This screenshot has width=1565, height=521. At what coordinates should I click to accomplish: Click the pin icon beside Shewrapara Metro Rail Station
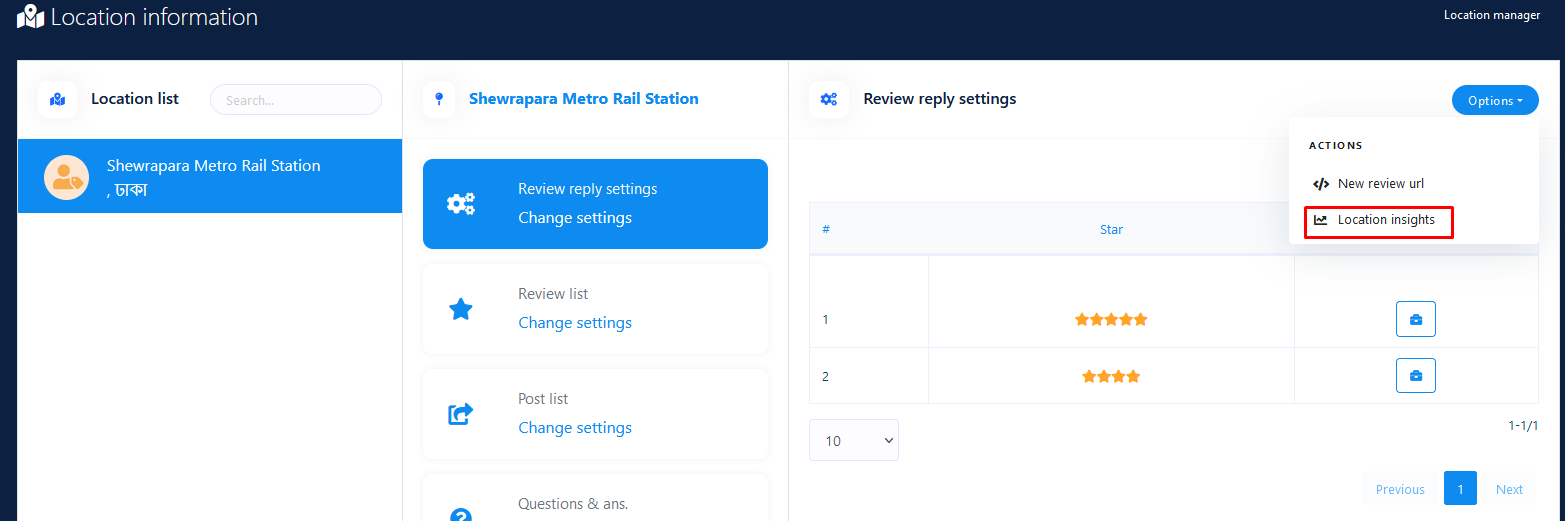tap(438, 99)
